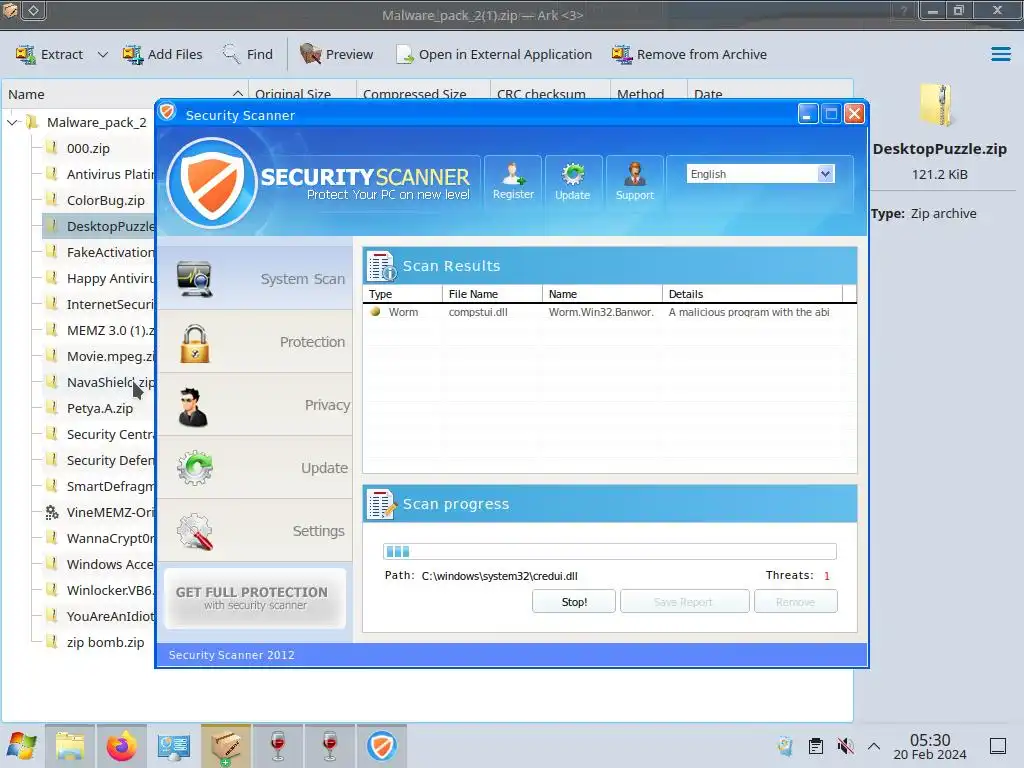1024x768 pixels.
Task: Click the Ark package icon in taskbar
Action: pos(226,746)
